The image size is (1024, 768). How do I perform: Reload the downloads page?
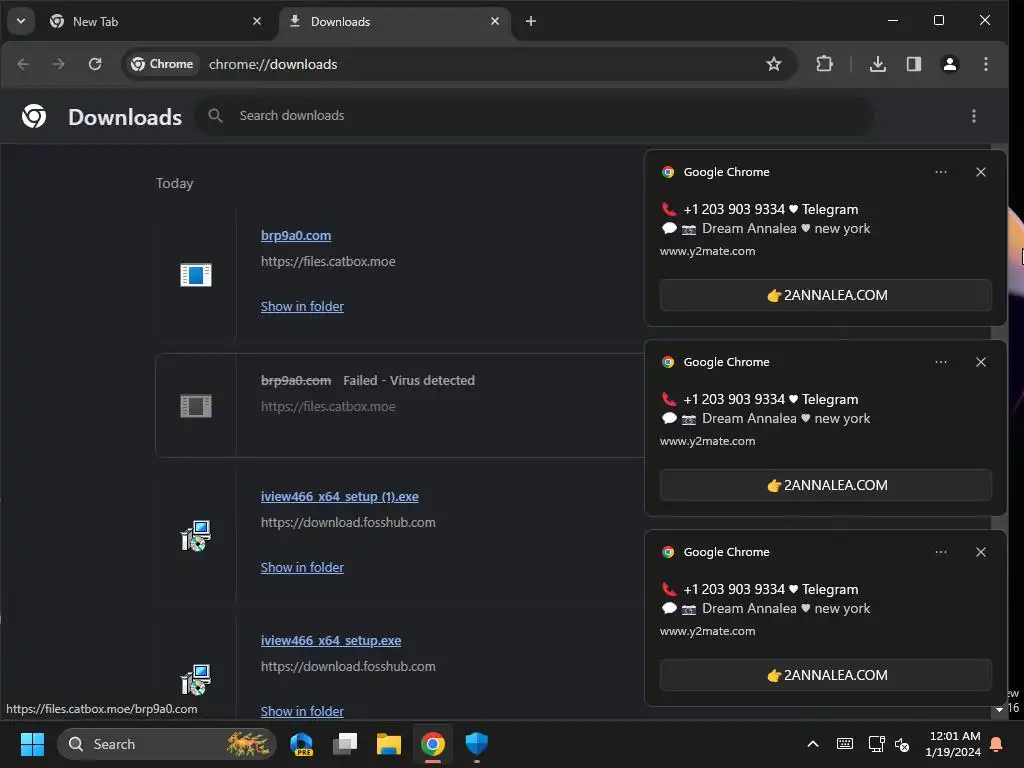[x=95, y=64]
